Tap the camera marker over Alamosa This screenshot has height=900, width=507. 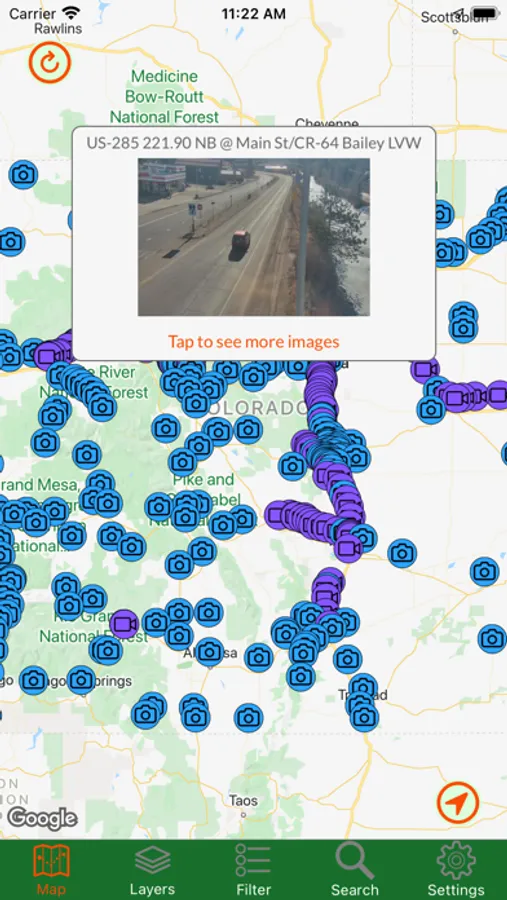coord(208,652)
